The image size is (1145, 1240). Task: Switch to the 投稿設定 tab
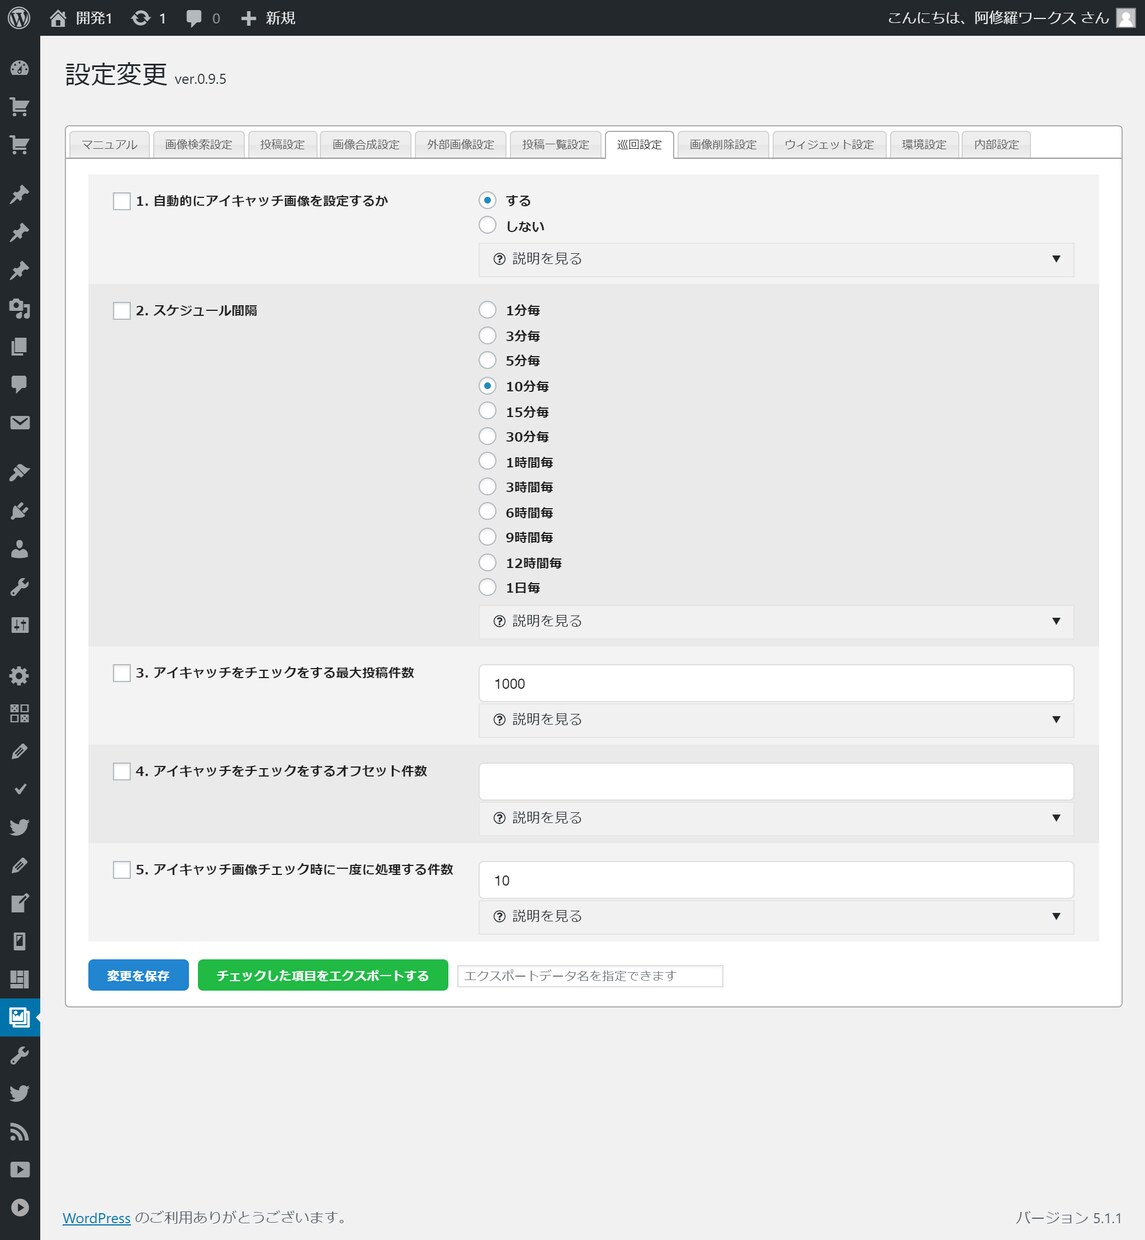tap(282, 144)
